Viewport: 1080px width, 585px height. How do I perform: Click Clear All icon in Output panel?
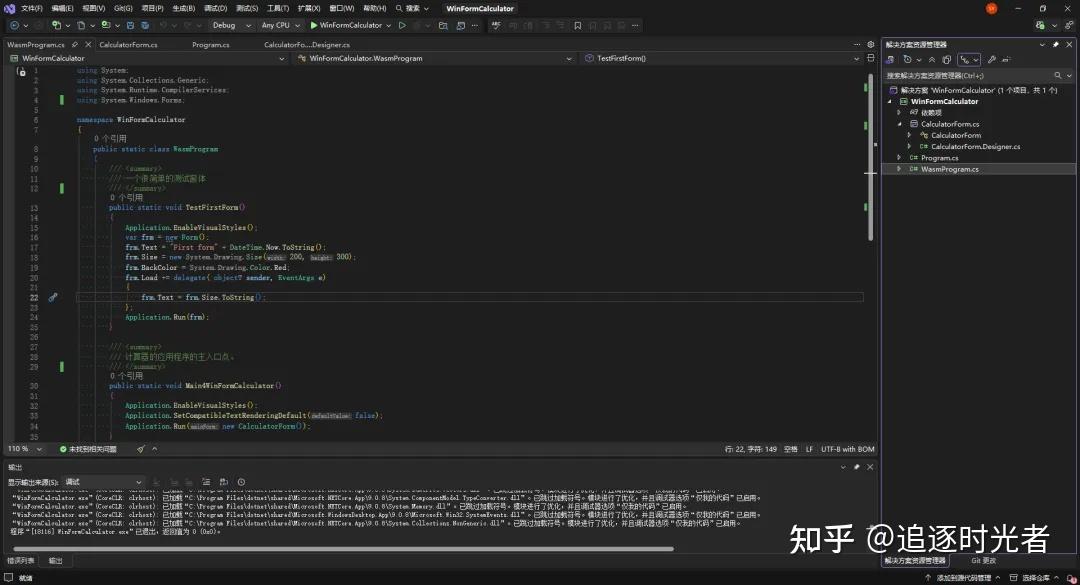click(206, 482)
